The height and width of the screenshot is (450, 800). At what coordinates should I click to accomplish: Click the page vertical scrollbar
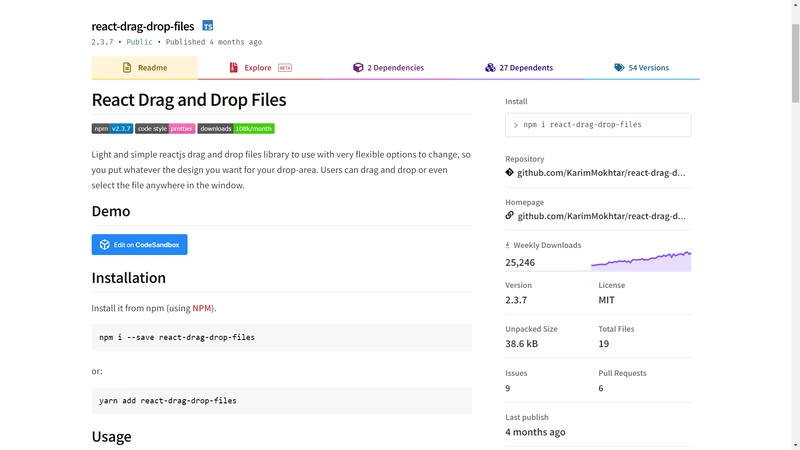tap(795, 225)
